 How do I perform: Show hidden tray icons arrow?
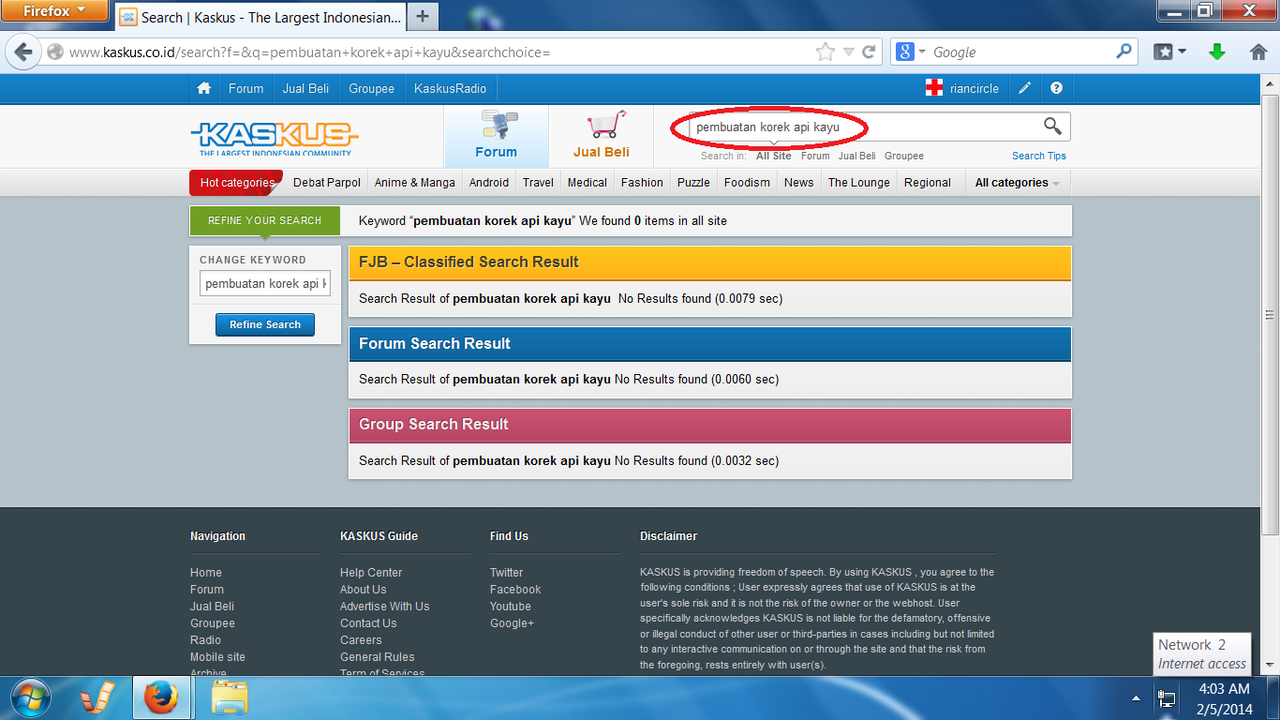1135,698
